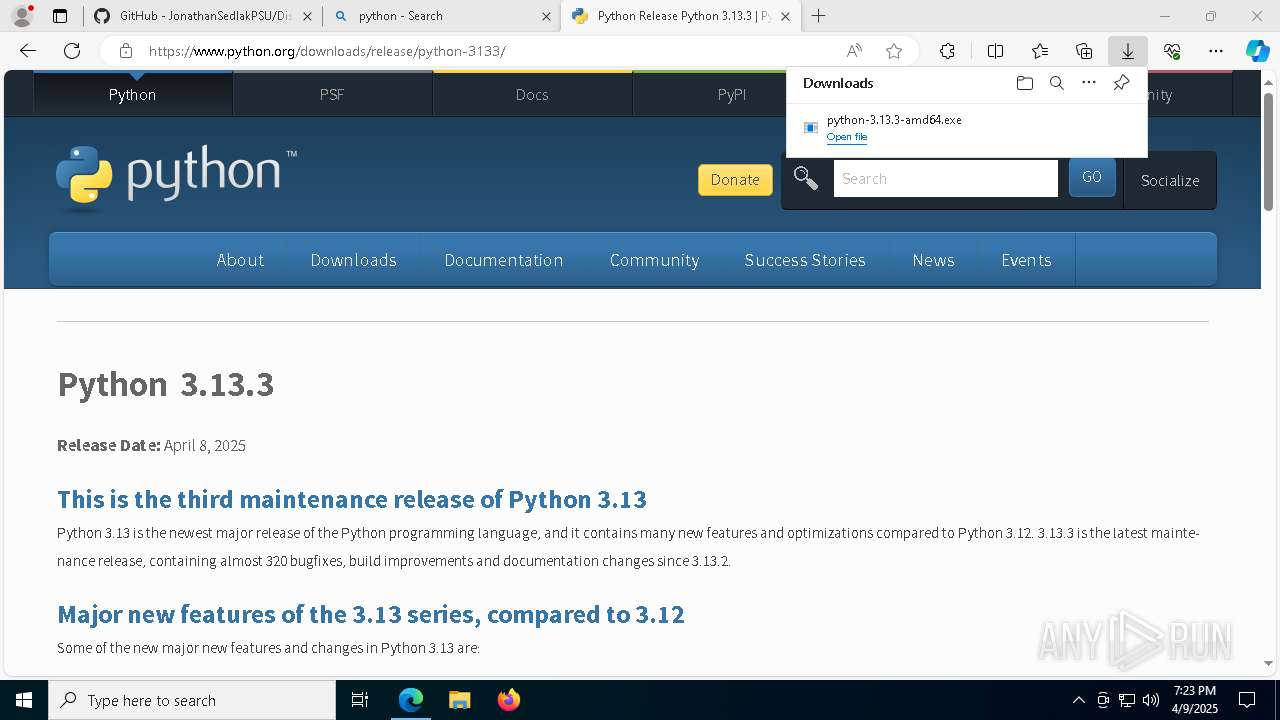Screen dimensions: 1280x720
Task: Launch Firefox from the taskbar
Action: (x=508, y=700)
